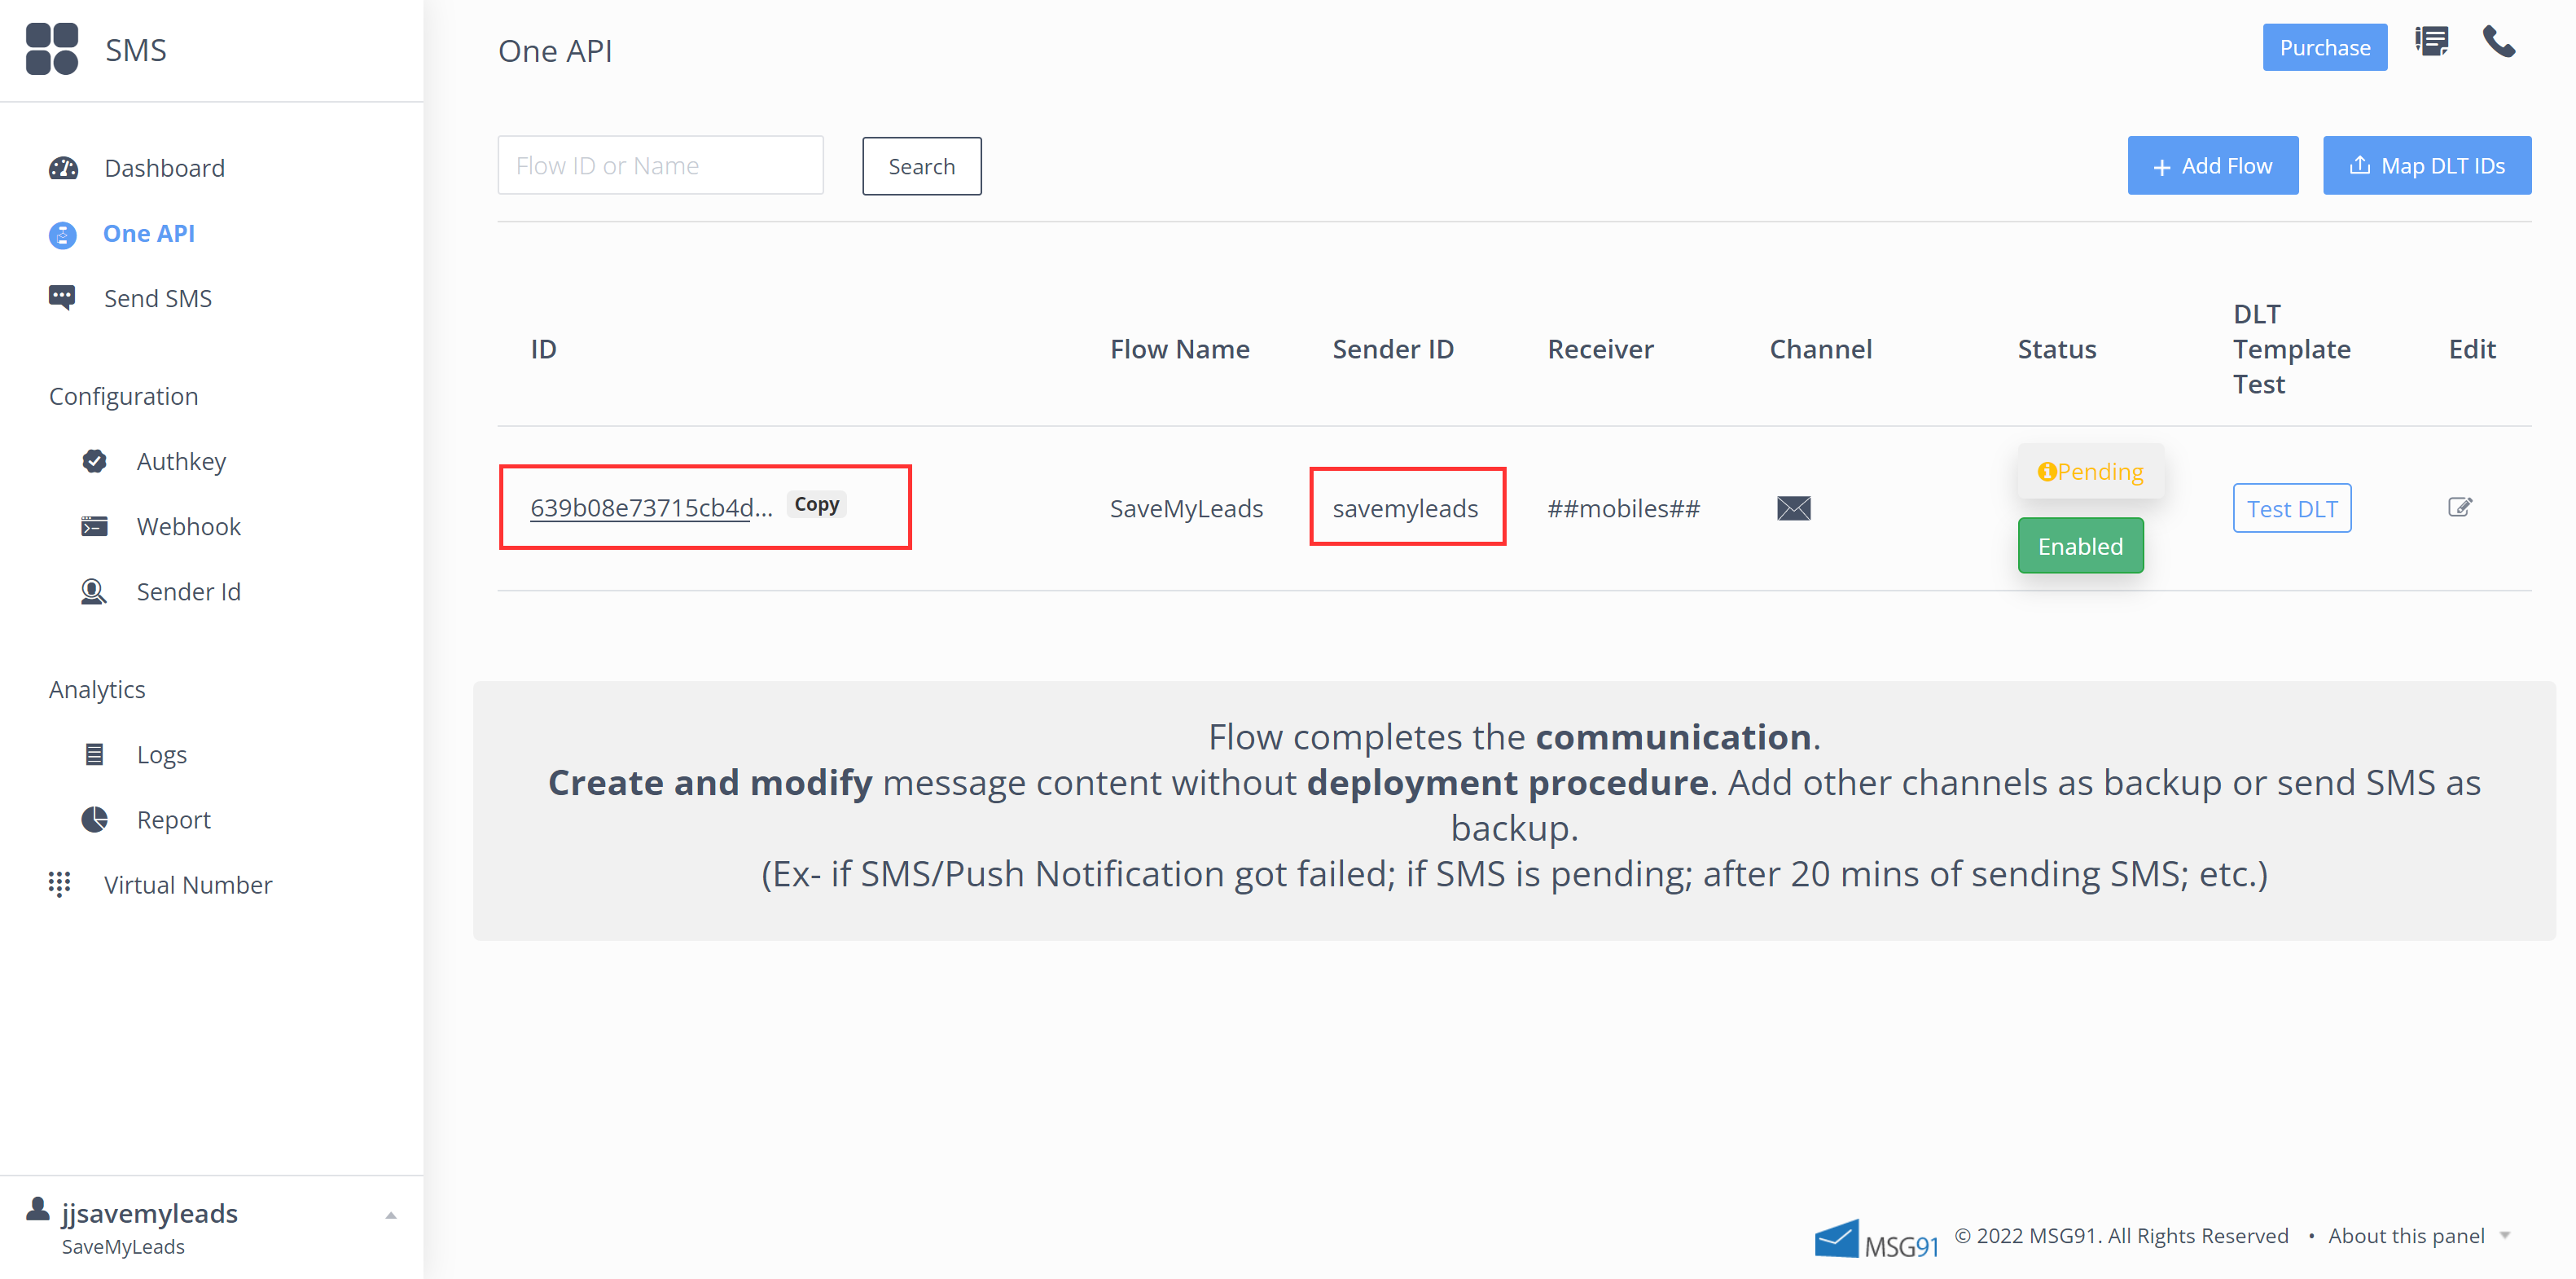
Task: Open Virtual Number menu item
Action: (x=188, y=885)
